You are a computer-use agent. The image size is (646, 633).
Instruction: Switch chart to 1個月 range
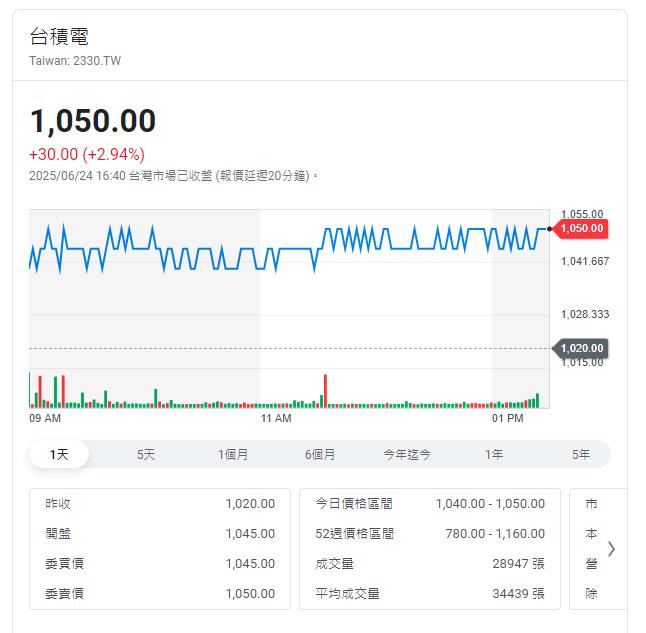pyautogui.click(x=233, y=454)
